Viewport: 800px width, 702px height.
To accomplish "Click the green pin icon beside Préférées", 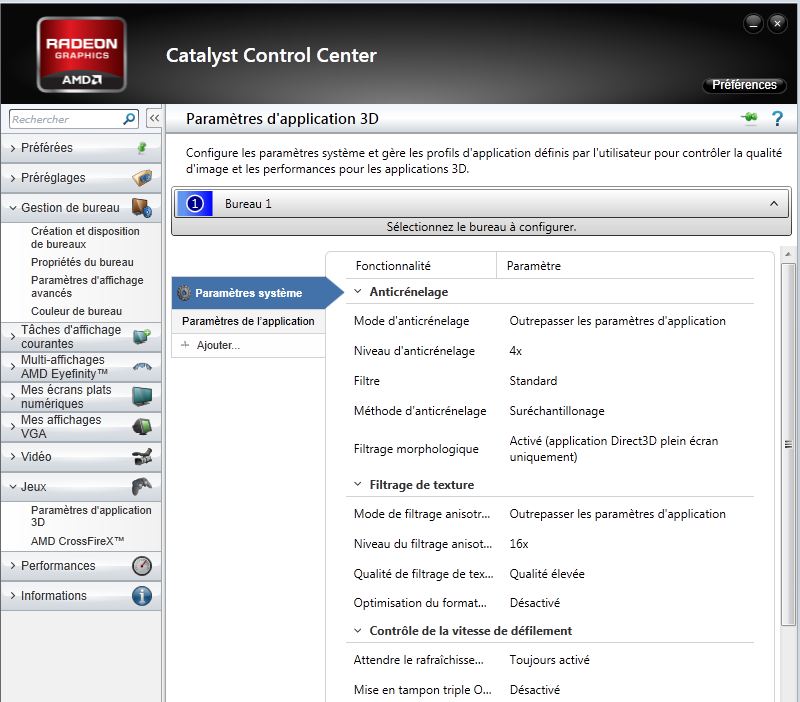I will (142, 147).
